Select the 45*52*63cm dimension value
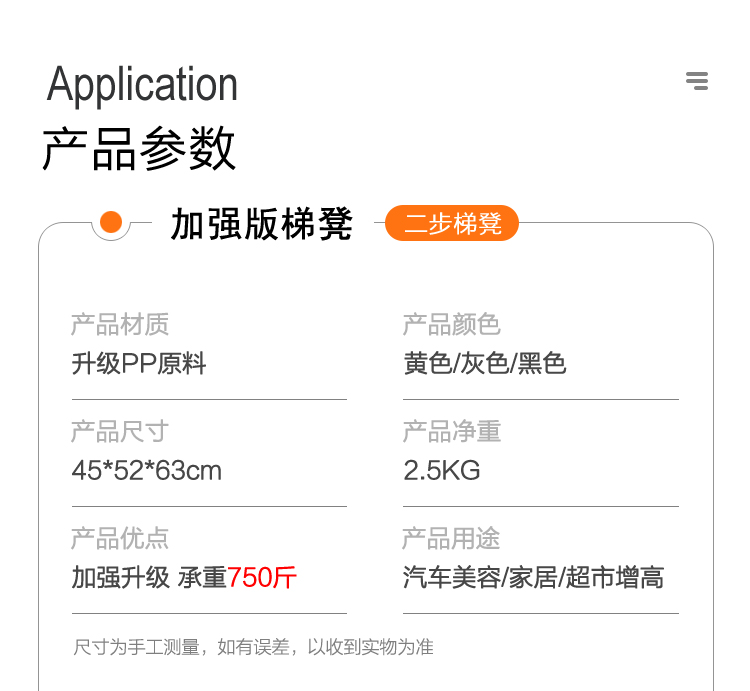Screen dimensions: 750x691 [x=147, y=470]
